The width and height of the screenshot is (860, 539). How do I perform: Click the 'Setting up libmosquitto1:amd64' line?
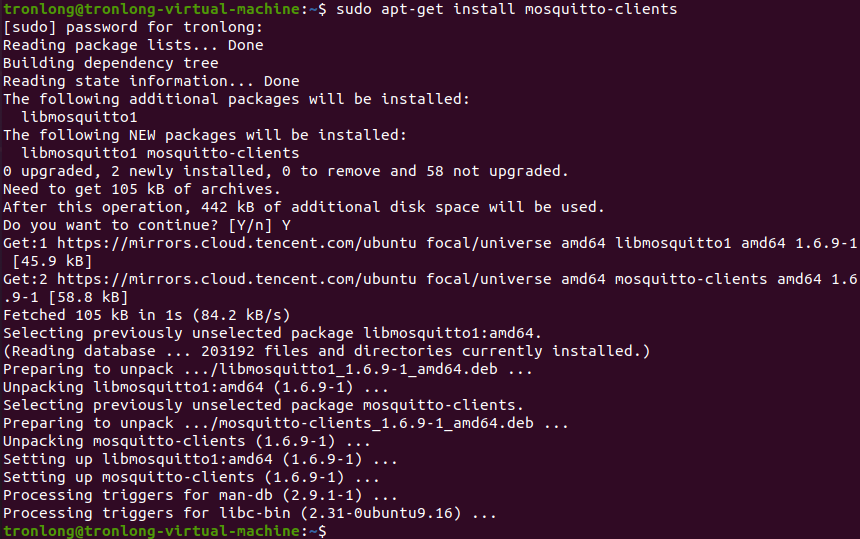pos(200,459)
